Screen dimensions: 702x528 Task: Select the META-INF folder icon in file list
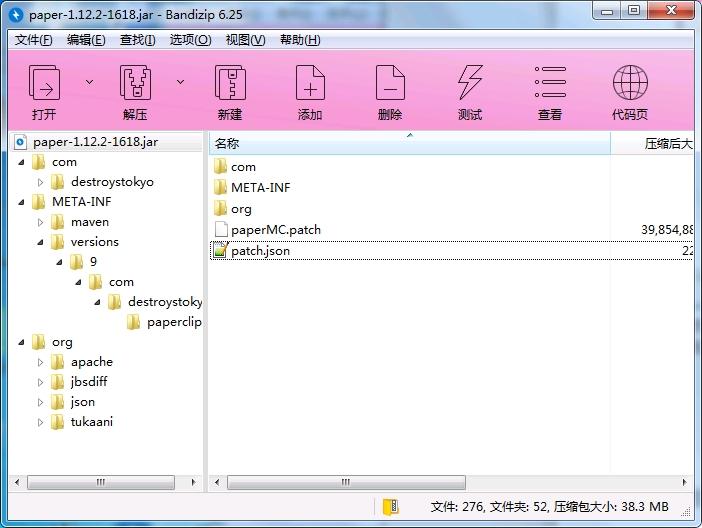tap(220, 187)
